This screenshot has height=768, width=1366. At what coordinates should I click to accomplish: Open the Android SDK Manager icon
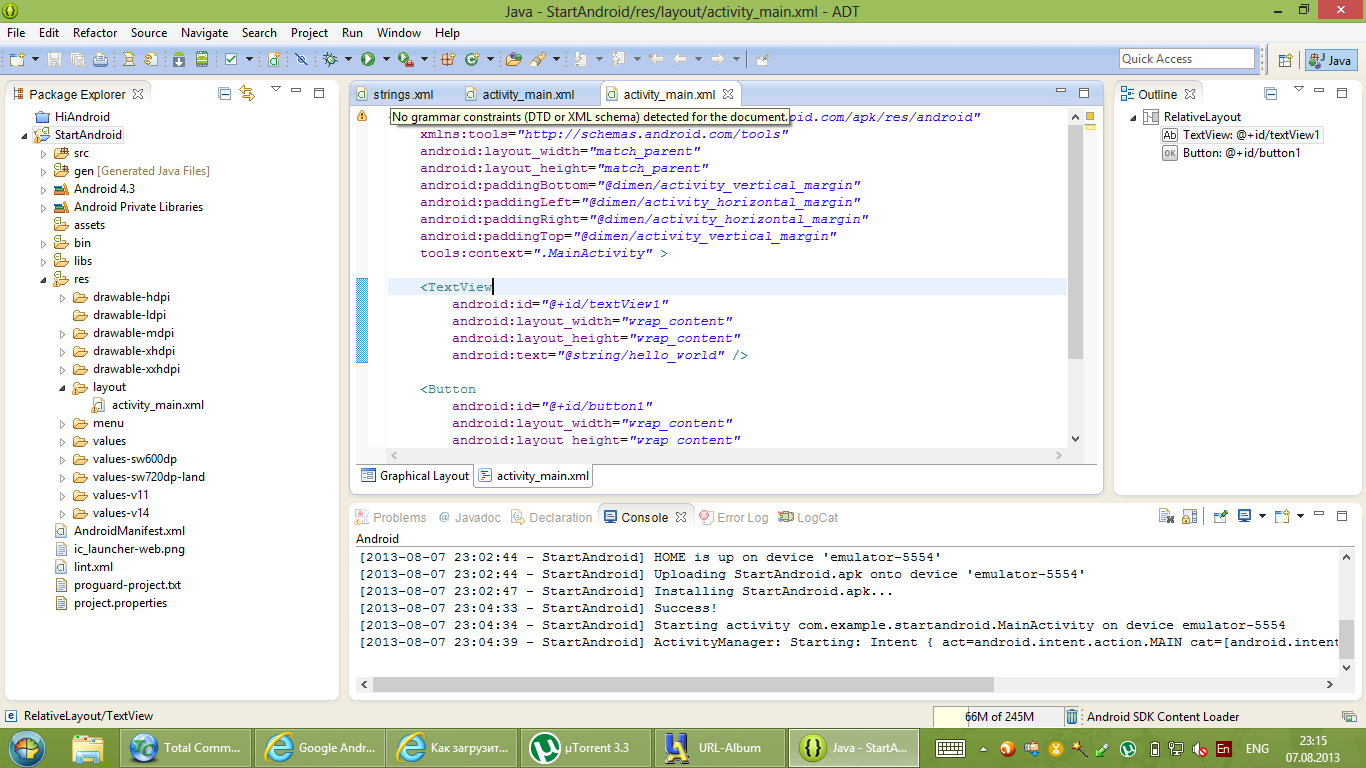[179, 59]
